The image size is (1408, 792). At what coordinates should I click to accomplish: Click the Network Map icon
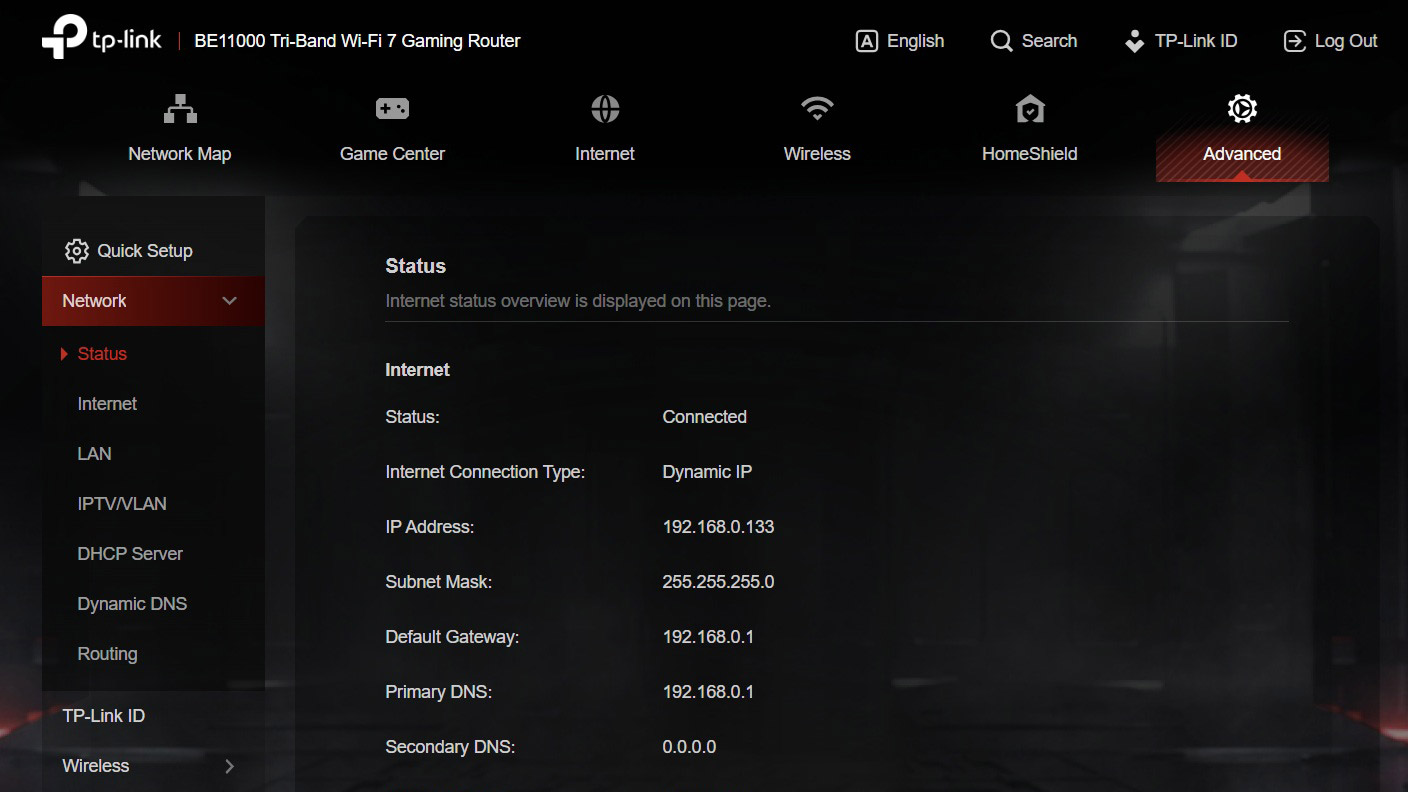click(180, 109)
